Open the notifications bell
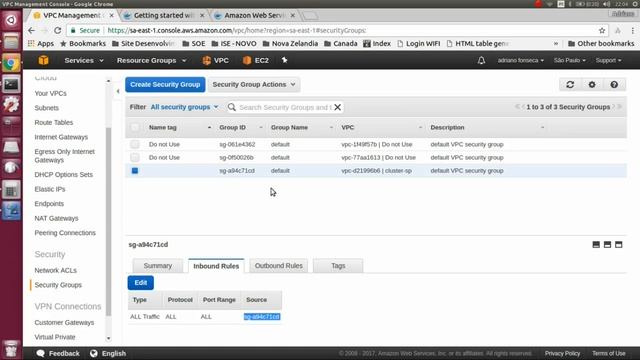This screenshot has height=360, width=640. pyautogui.click(x=481, y=60)
